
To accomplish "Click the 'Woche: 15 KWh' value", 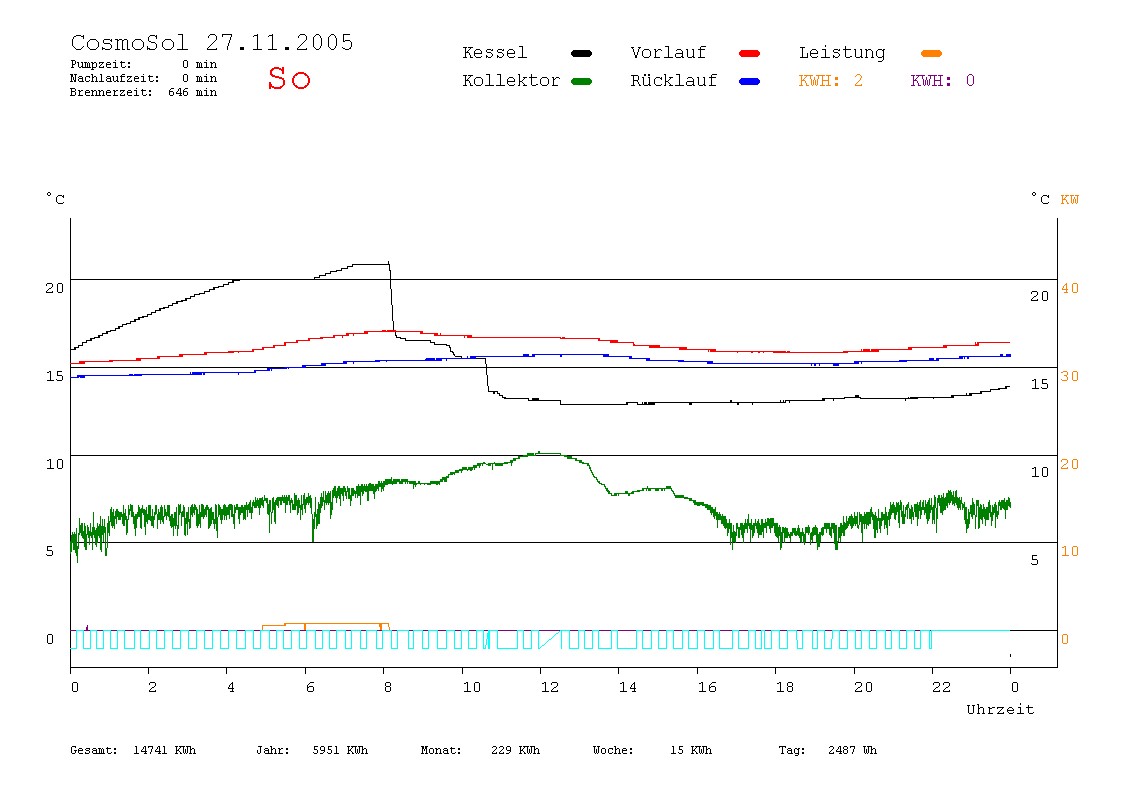I will pyautogui.click(x=652, y=750).
